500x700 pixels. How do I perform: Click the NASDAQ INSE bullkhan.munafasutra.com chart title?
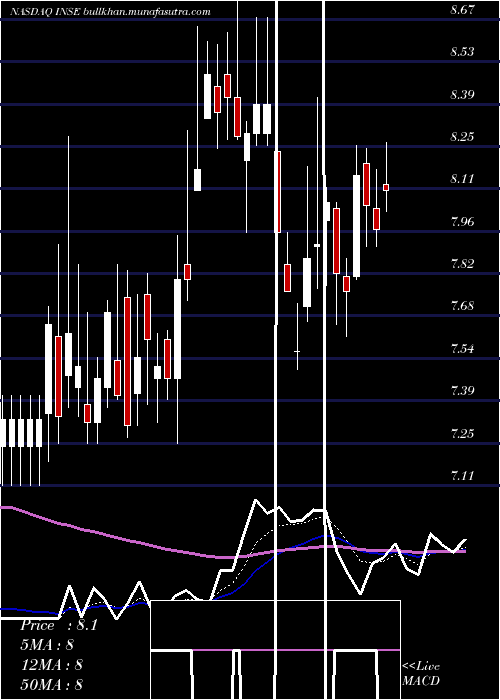110,12
